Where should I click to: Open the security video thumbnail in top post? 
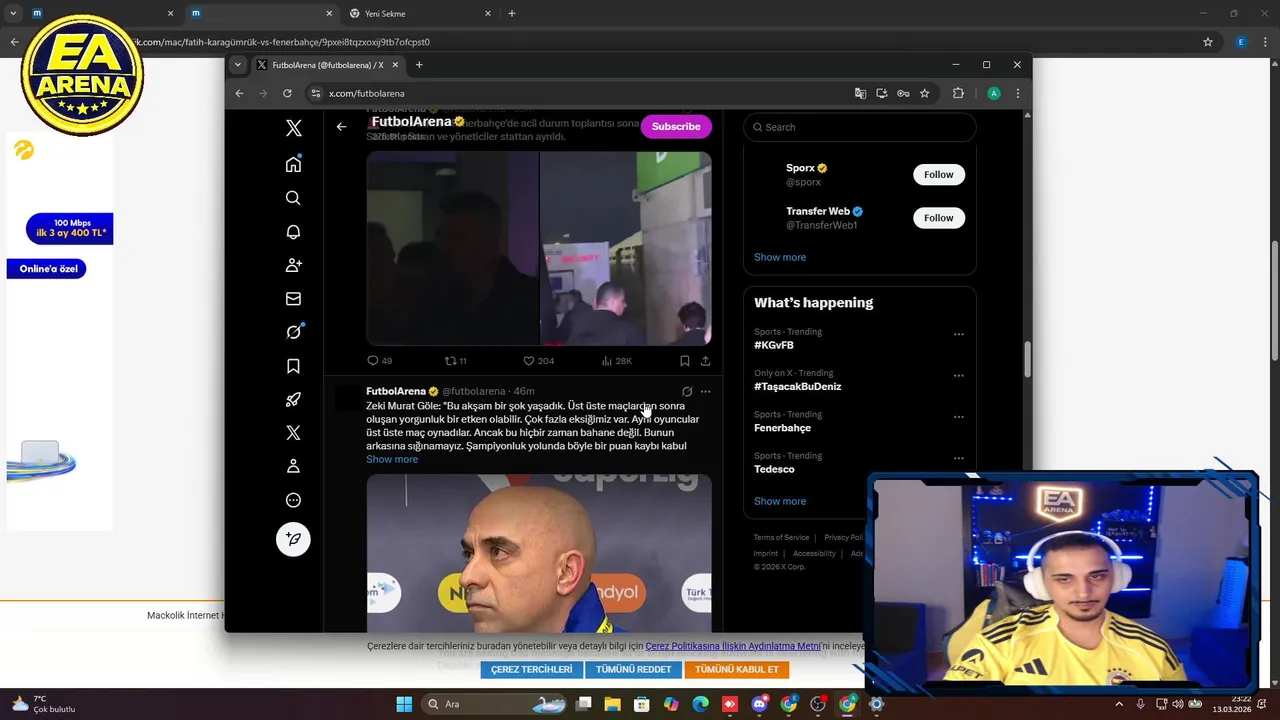pos(539,248)
